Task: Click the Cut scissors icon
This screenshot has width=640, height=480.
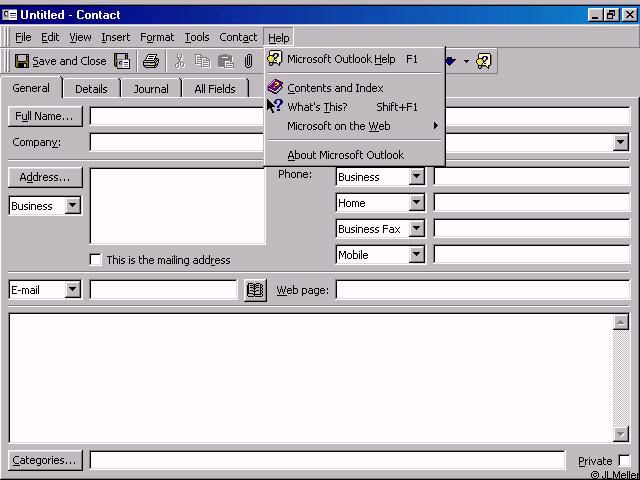Action: click(179, 61)
